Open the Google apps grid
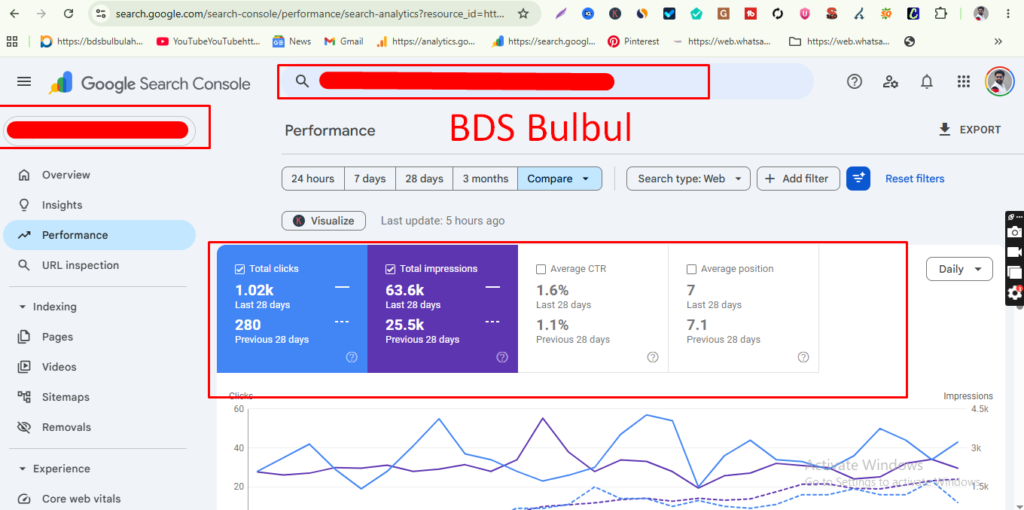1024x510 pixels. click(963, 82)
